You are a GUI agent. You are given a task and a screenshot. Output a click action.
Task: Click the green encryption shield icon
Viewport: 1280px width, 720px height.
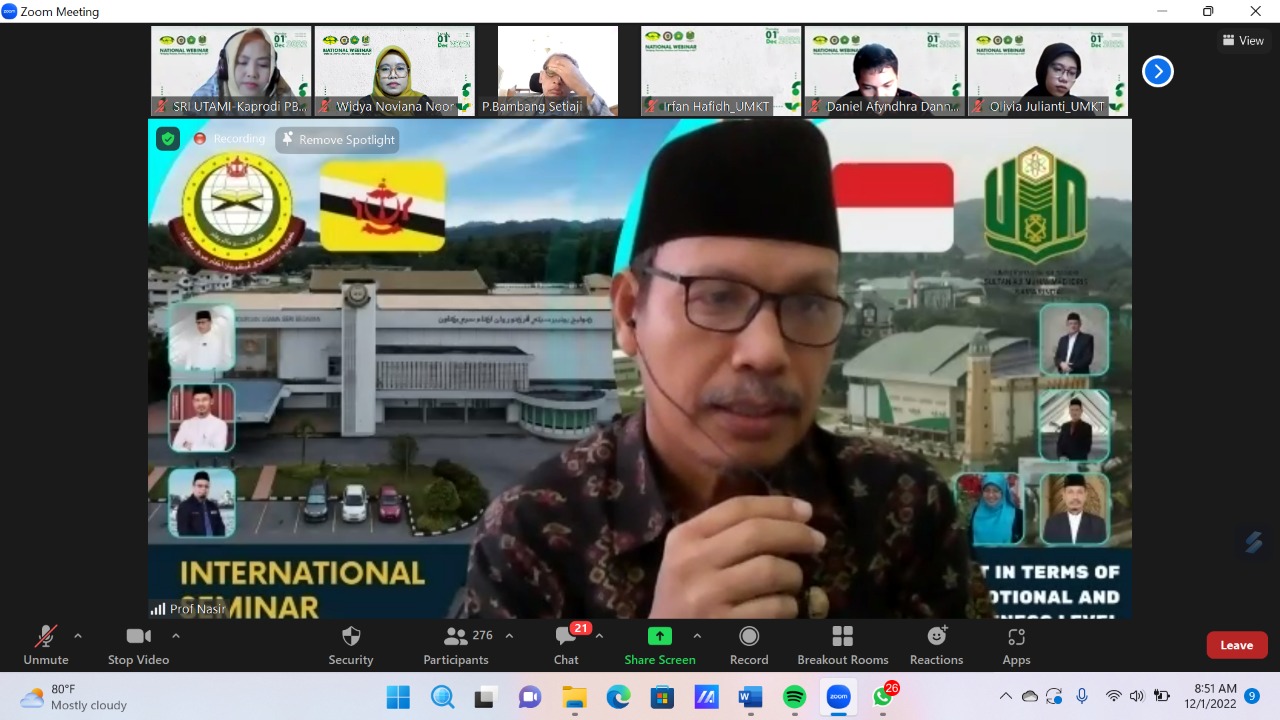167,139
